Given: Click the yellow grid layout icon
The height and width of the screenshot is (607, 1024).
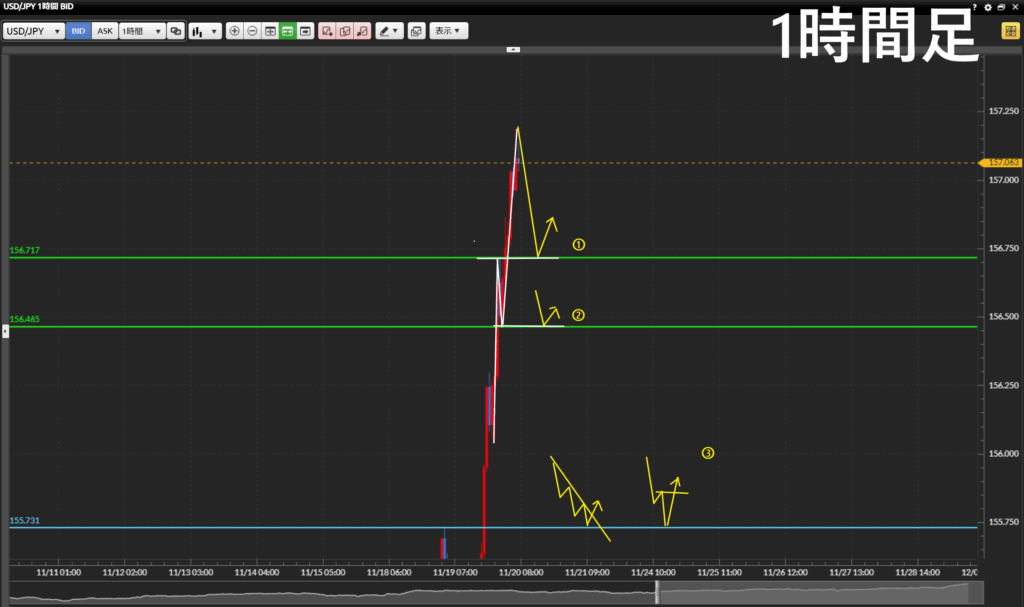Looking at the screenshot, I should pyautogui.click(x=1010, y=31).
